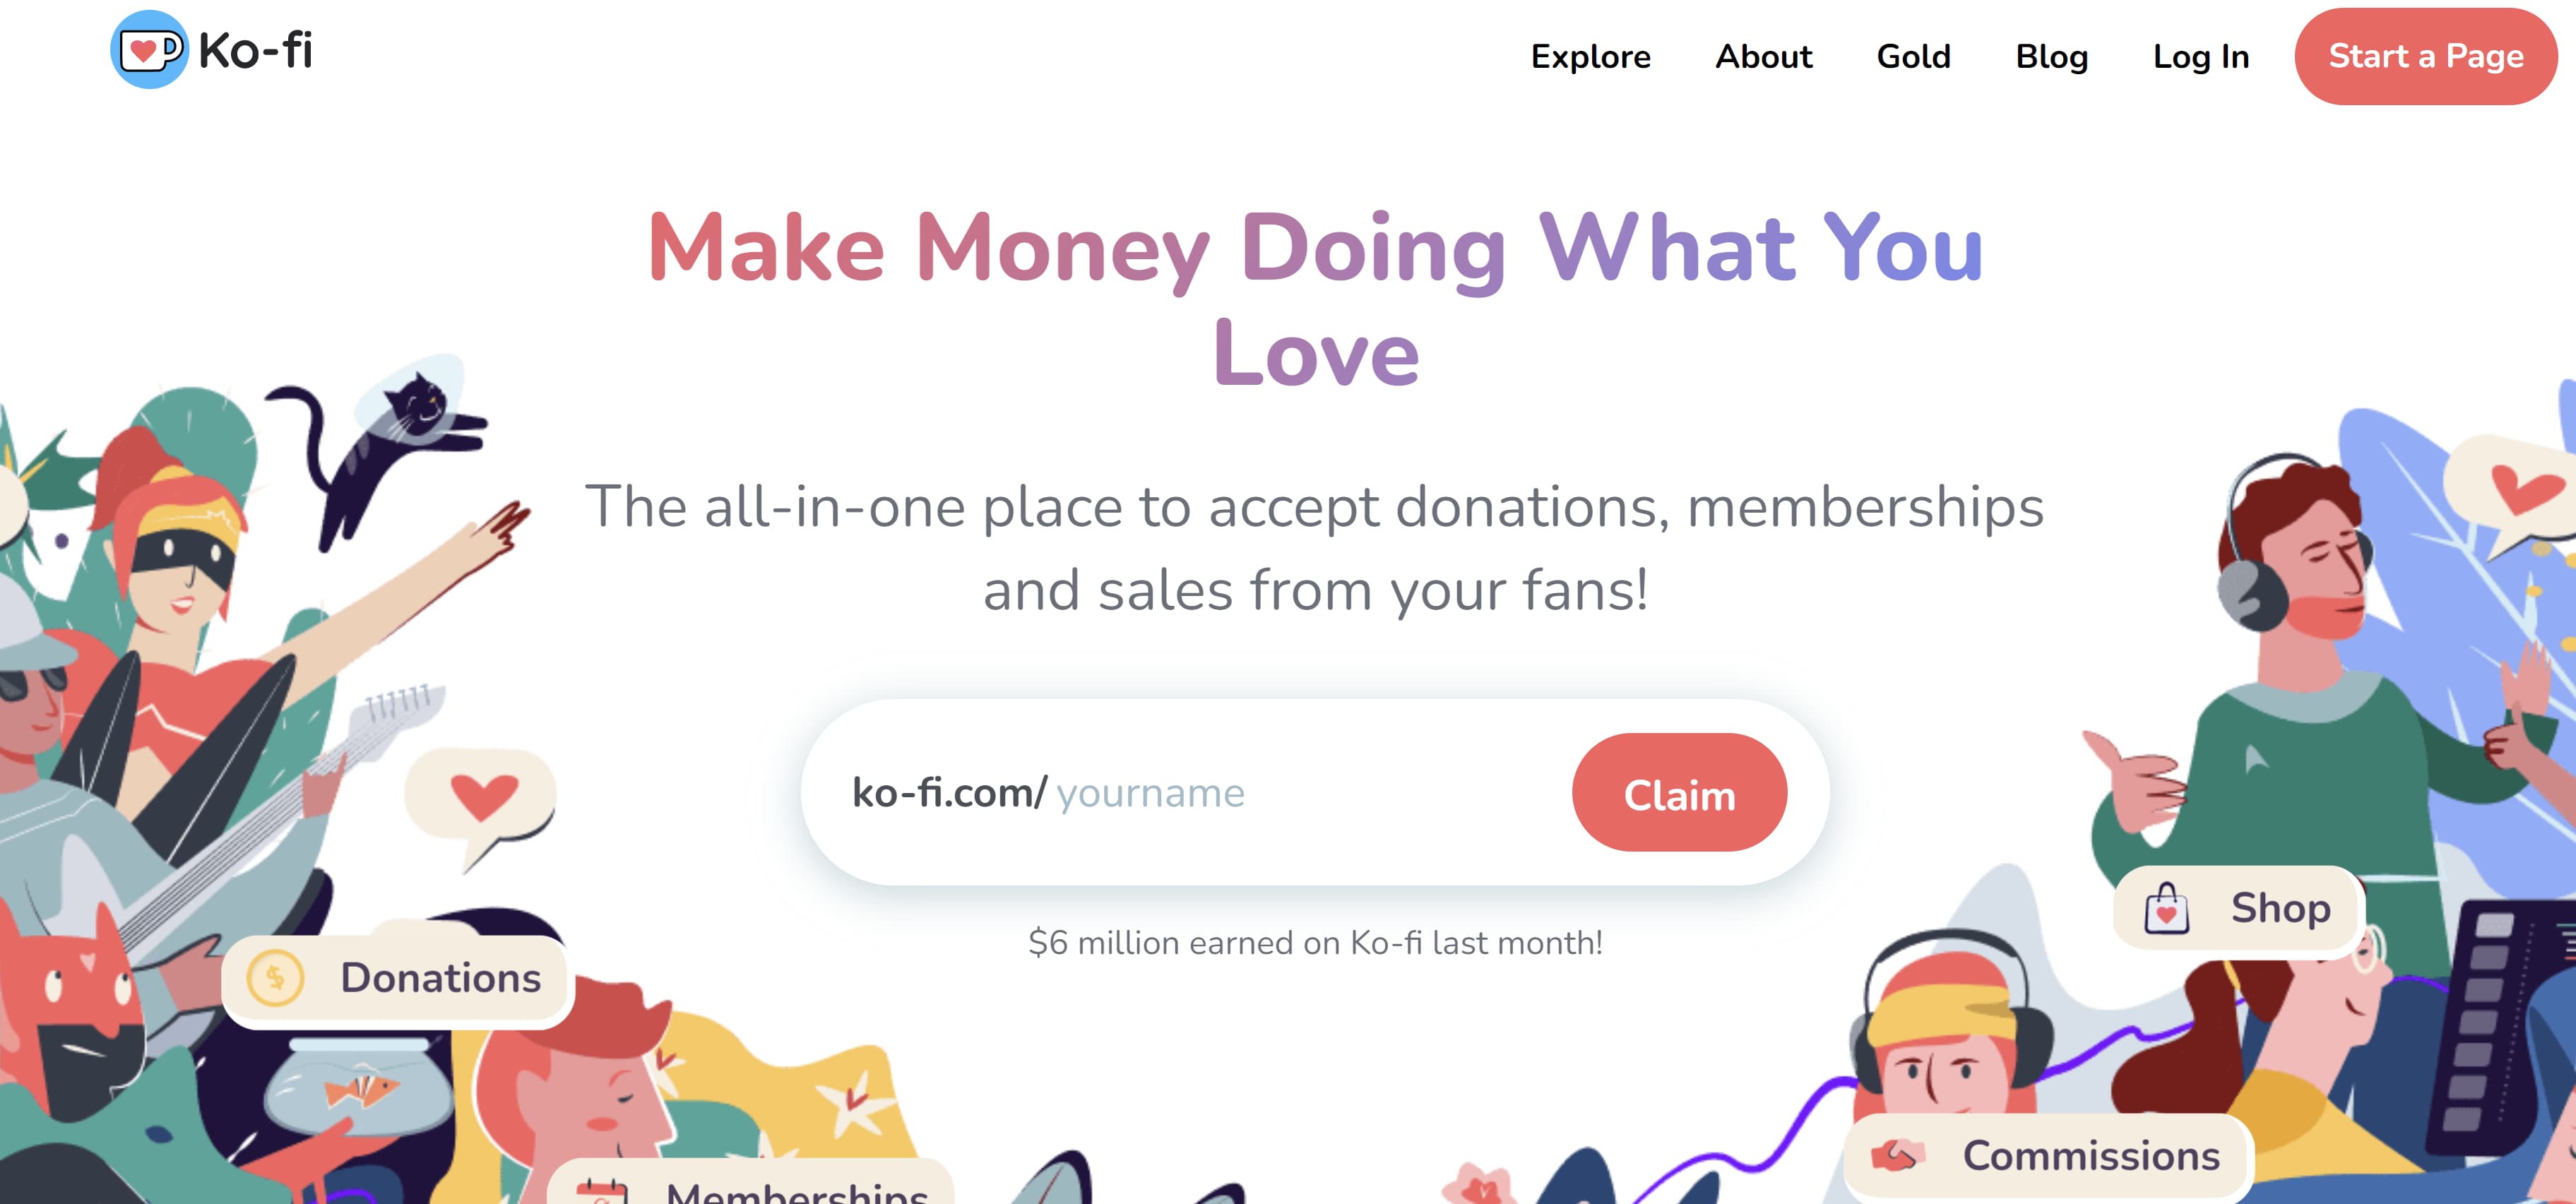
Task: Go to the About page
Action: point(1763,57)
